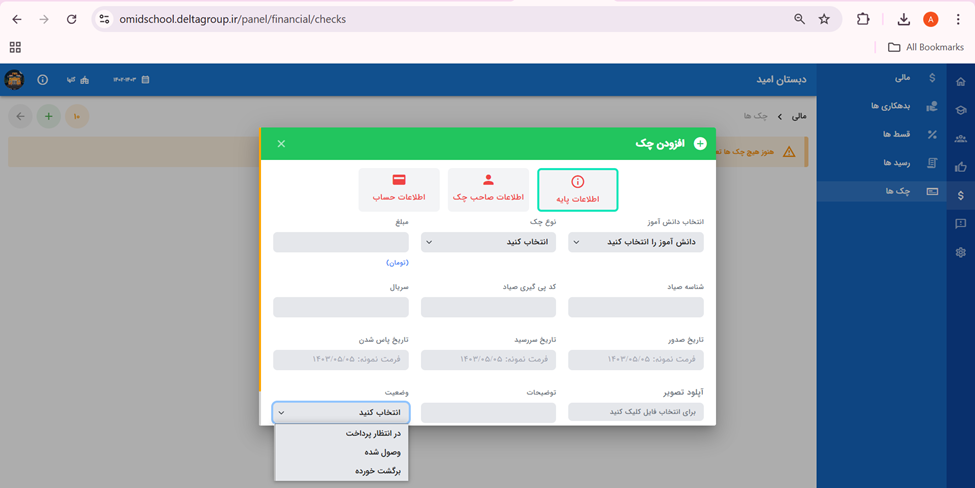The image size is (975, 488).
Task: Click the browser forward arrow
Action: point(44,19)
